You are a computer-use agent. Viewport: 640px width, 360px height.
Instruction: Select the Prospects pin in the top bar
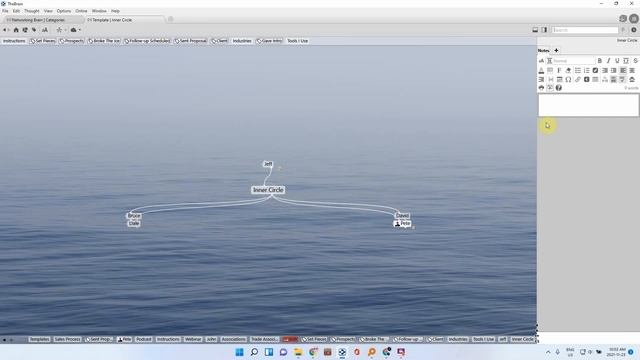tap(71, 41)
